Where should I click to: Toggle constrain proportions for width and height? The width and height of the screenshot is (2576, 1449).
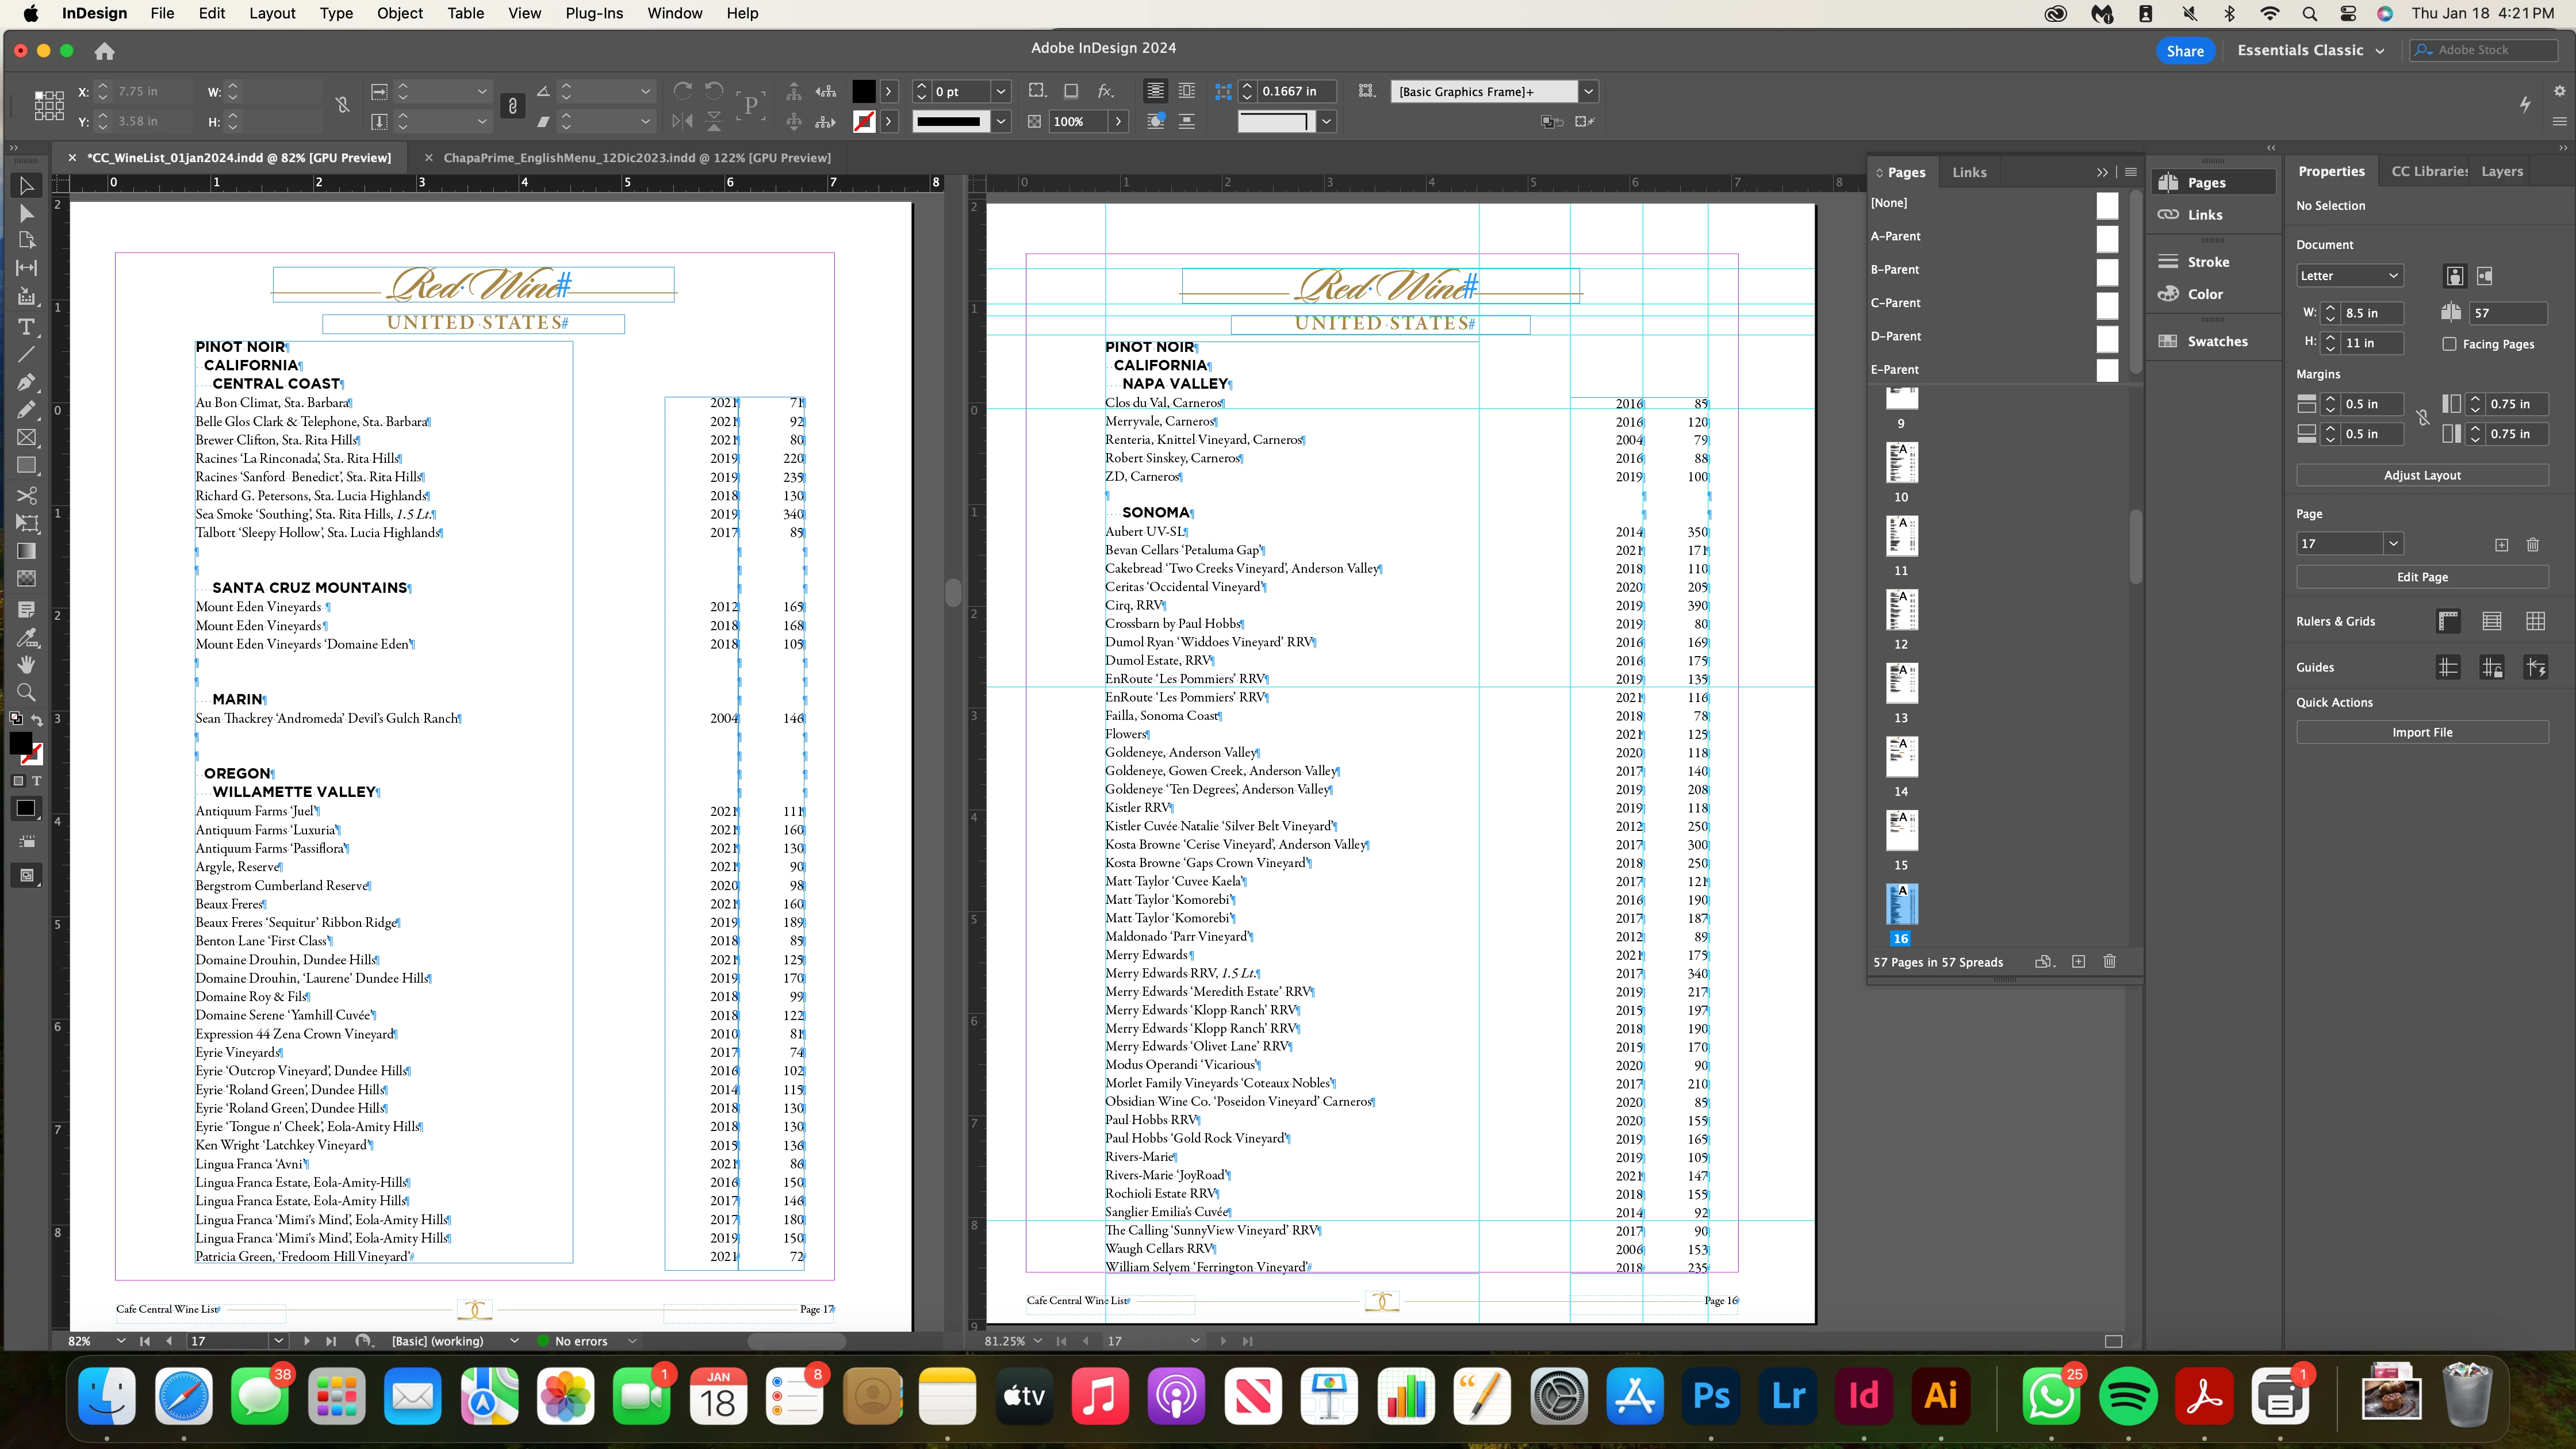click(x=342, y=105)
